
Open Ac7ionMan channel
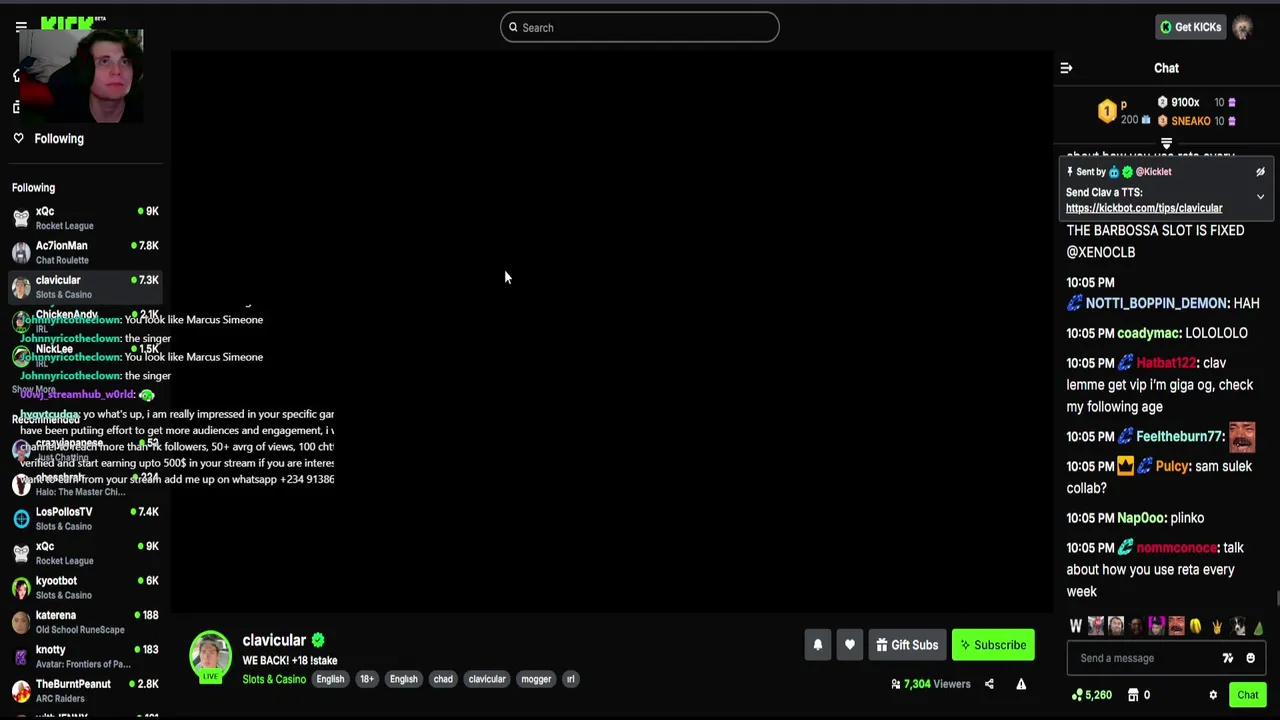pos(85,252)
